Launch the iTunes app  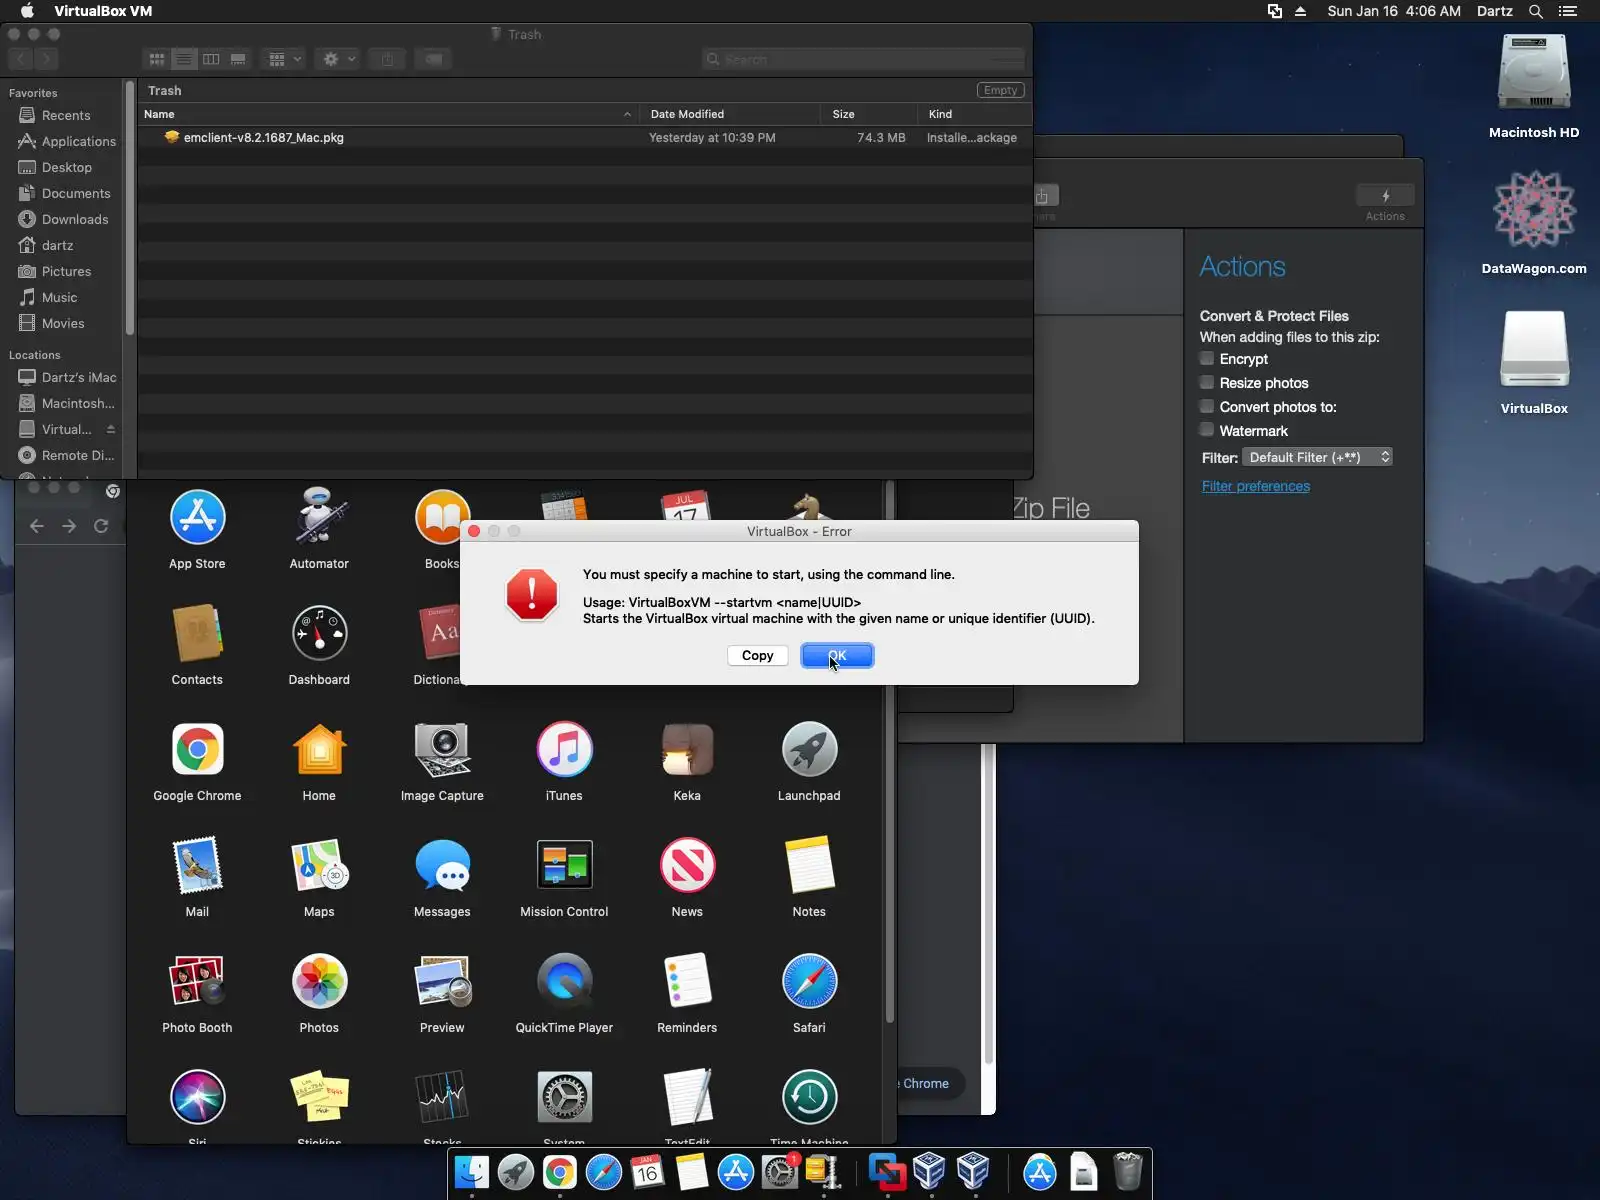point(564,750)
